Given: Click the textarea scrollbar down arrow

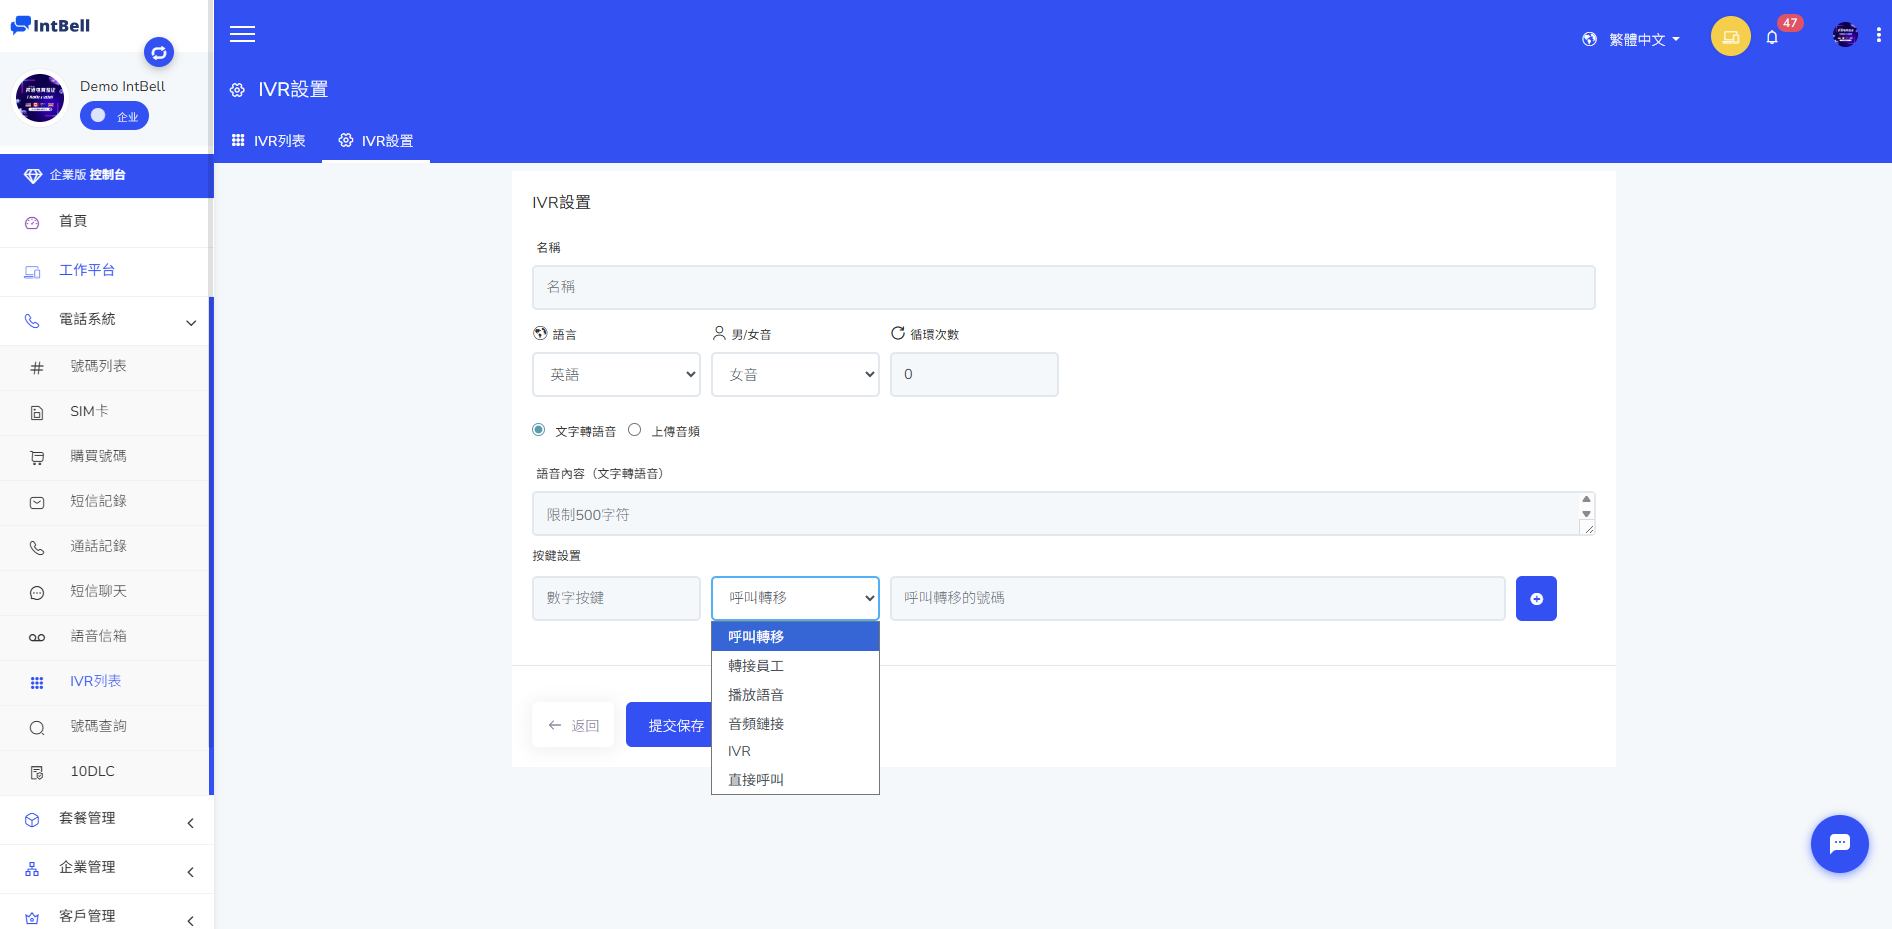Looking at the screenshot, I should (x=1586, y=514).
